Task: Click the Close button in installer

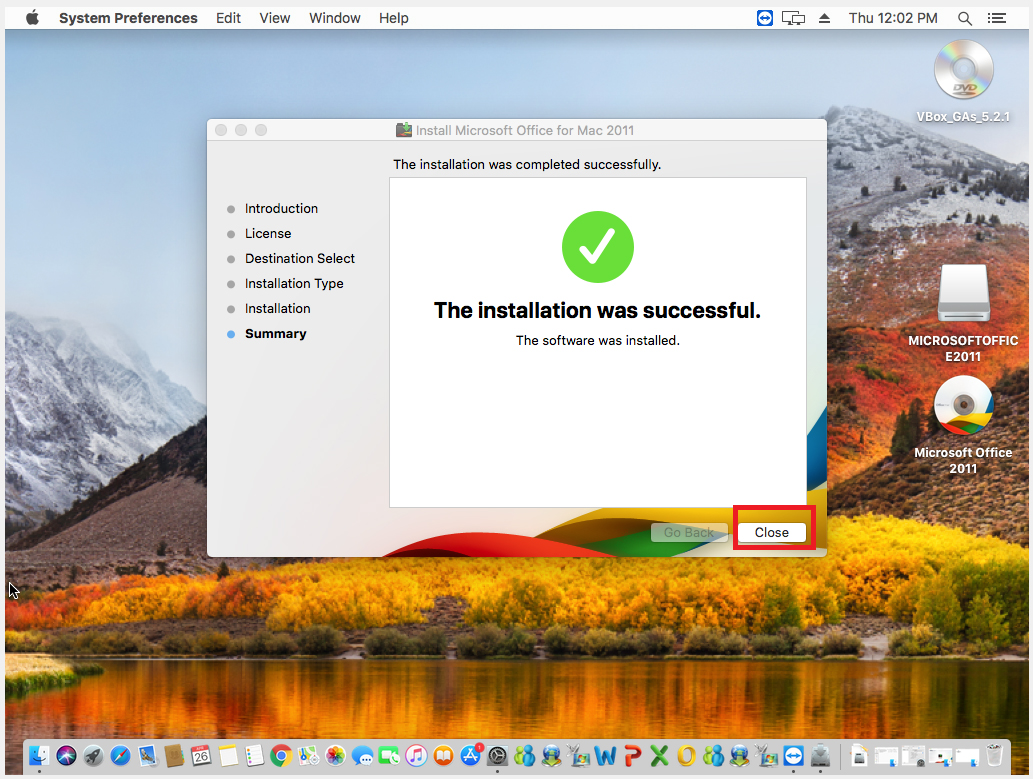Action: 771,532
